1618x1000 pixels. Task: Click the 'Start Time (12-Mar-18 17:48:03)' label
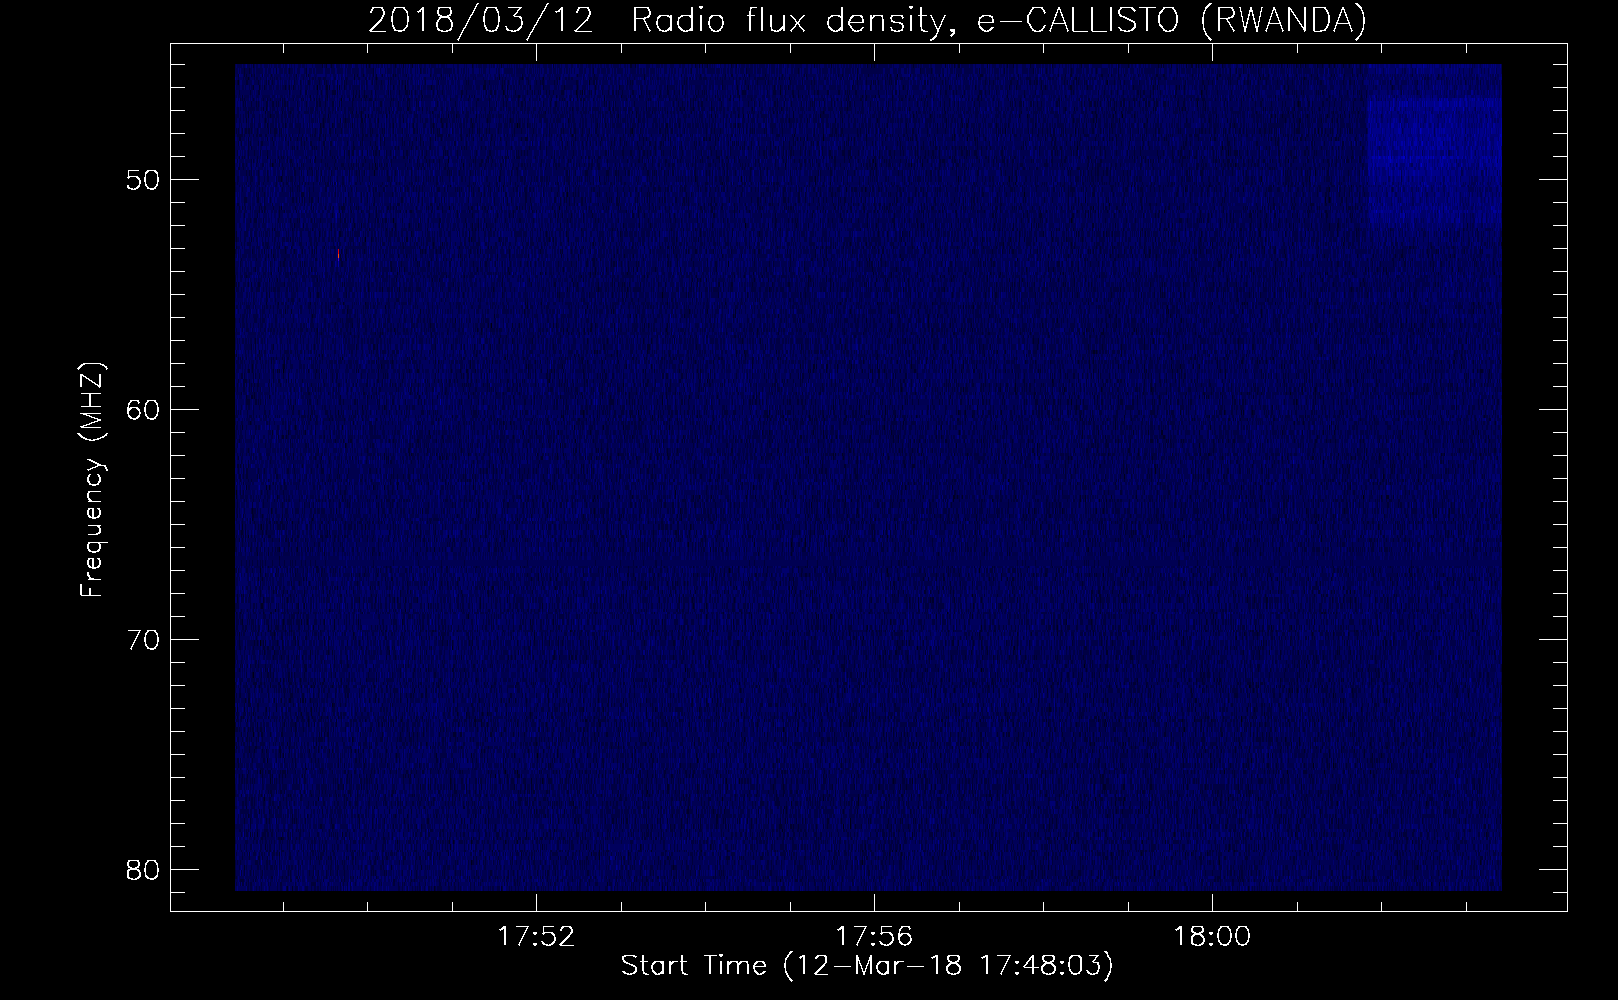(x=867, y=967)
